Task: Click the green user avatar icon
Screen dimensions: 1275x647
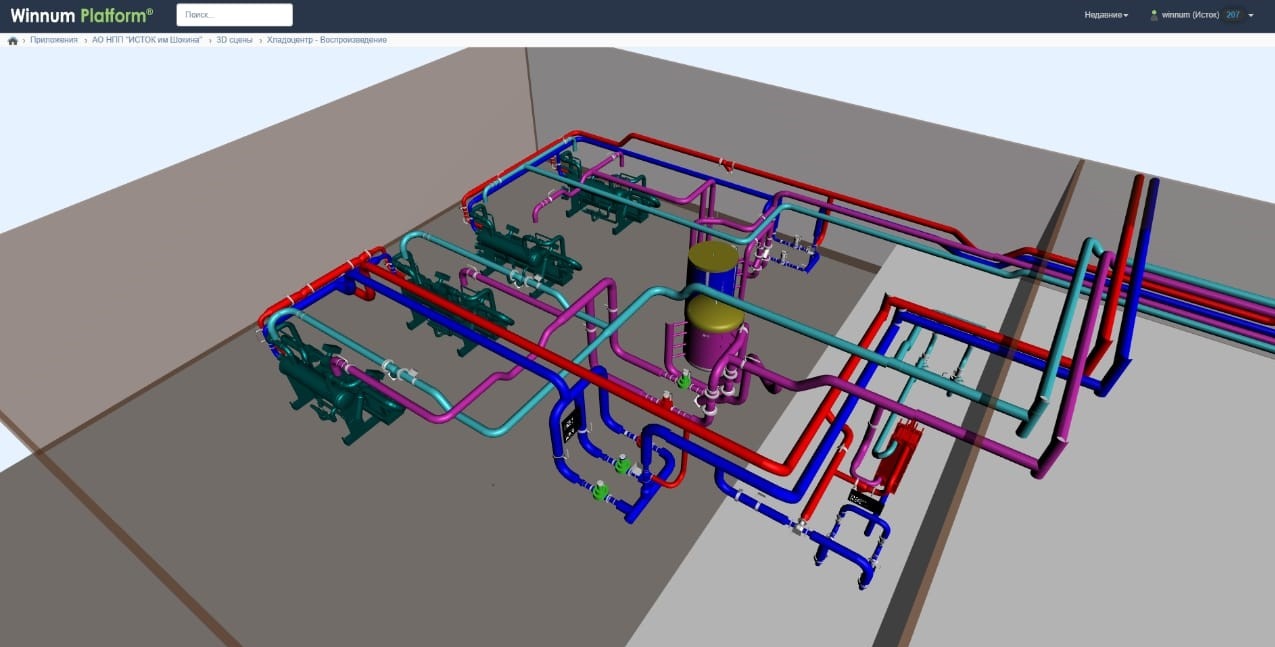Action: tap(1154, 15)
